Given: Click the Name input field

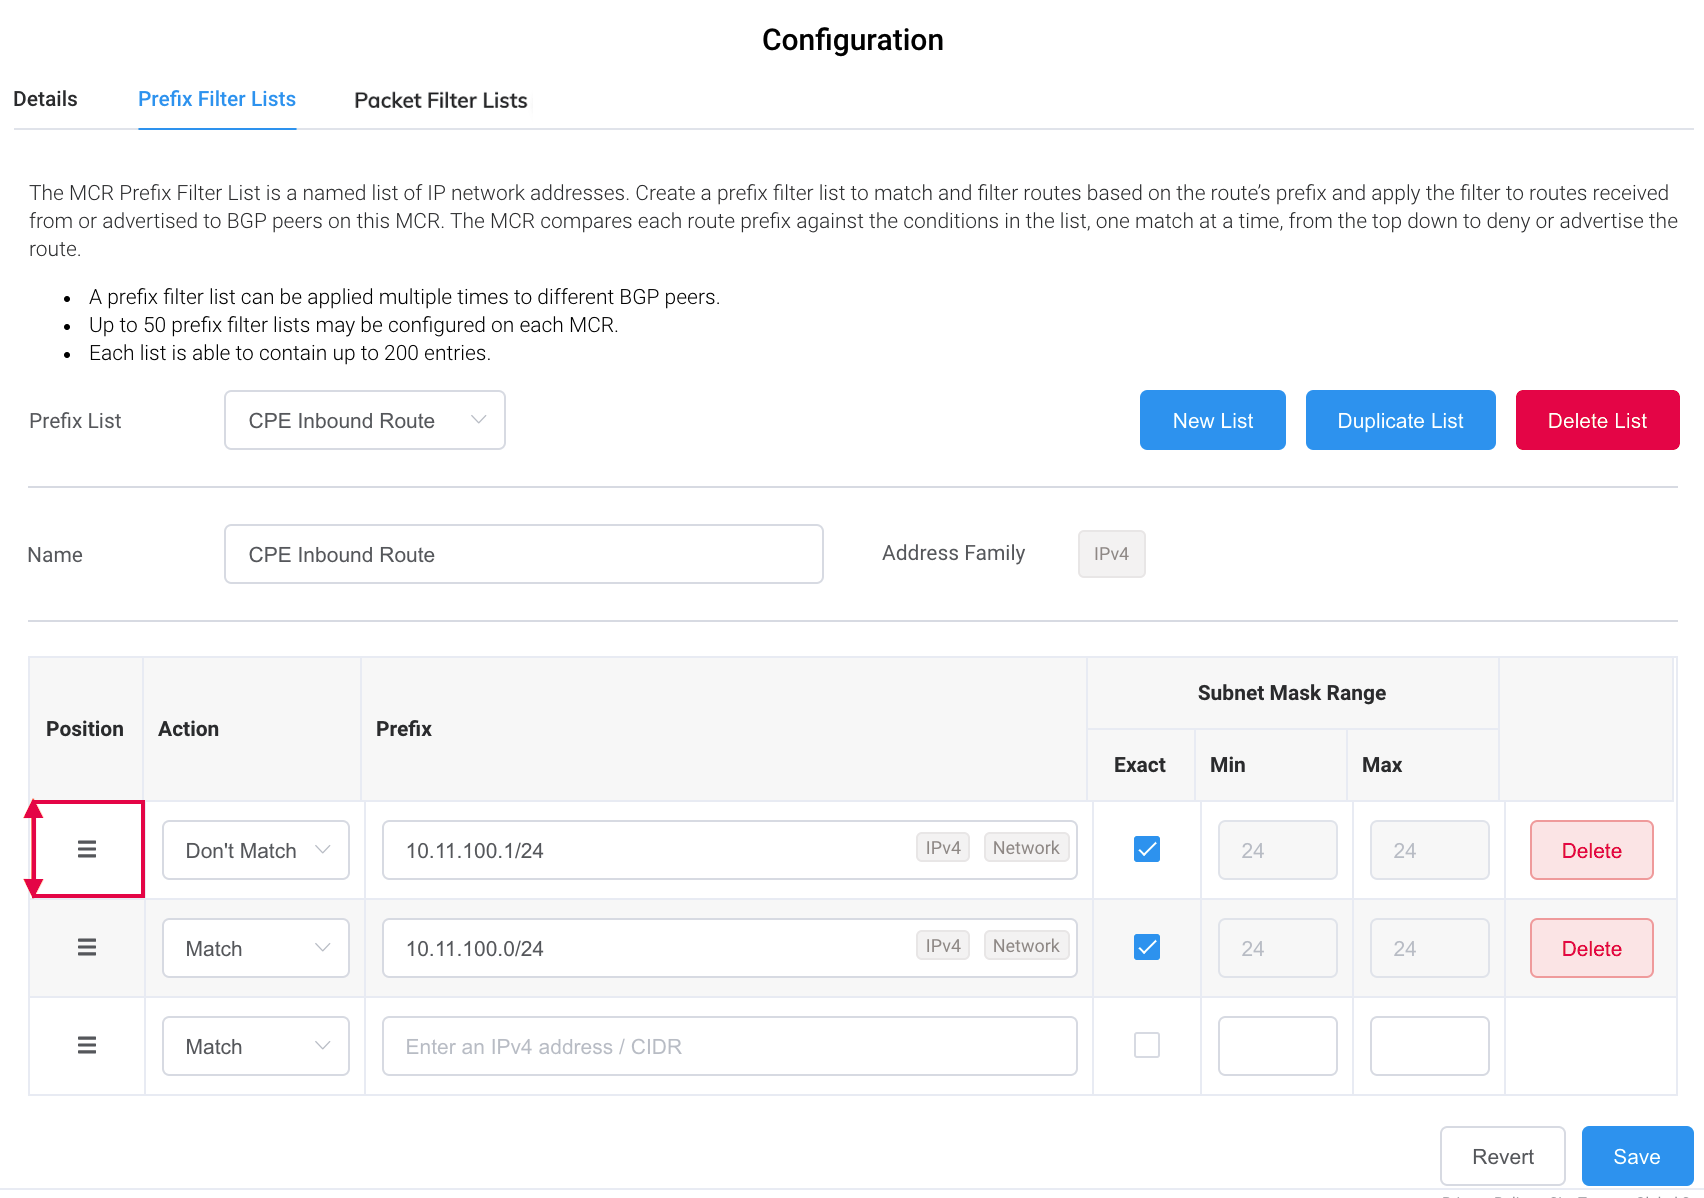Looking at the screenshot, I should pyautogui.click(x=523, y=554).
